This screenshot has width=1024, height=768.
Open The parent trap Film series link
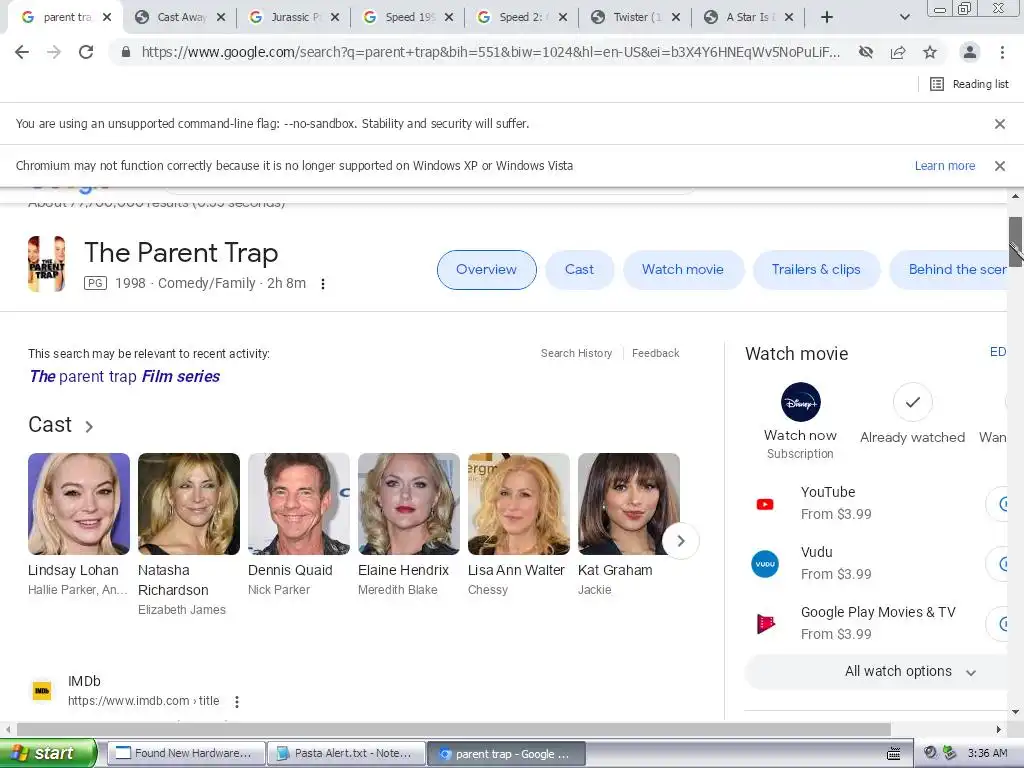point(125,377)
